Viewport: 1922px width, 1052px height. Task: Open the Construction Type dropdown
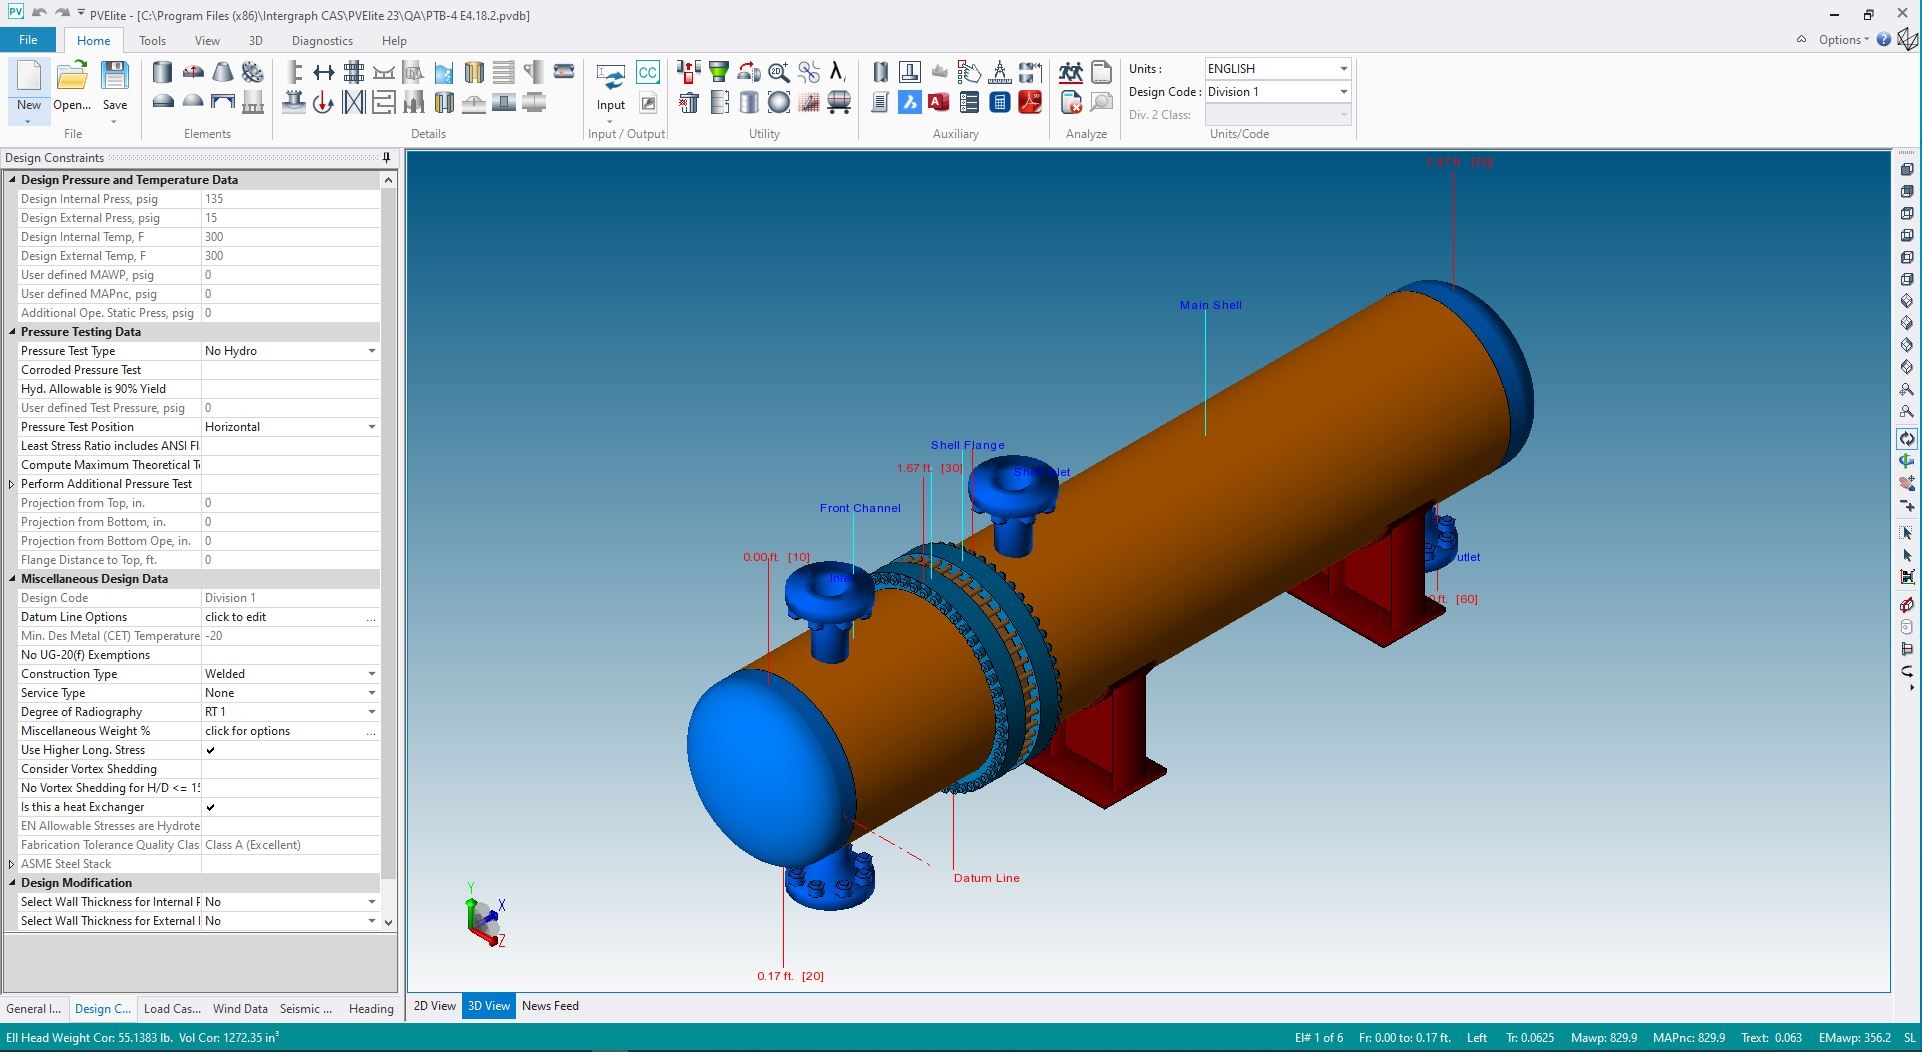(372, 674)
